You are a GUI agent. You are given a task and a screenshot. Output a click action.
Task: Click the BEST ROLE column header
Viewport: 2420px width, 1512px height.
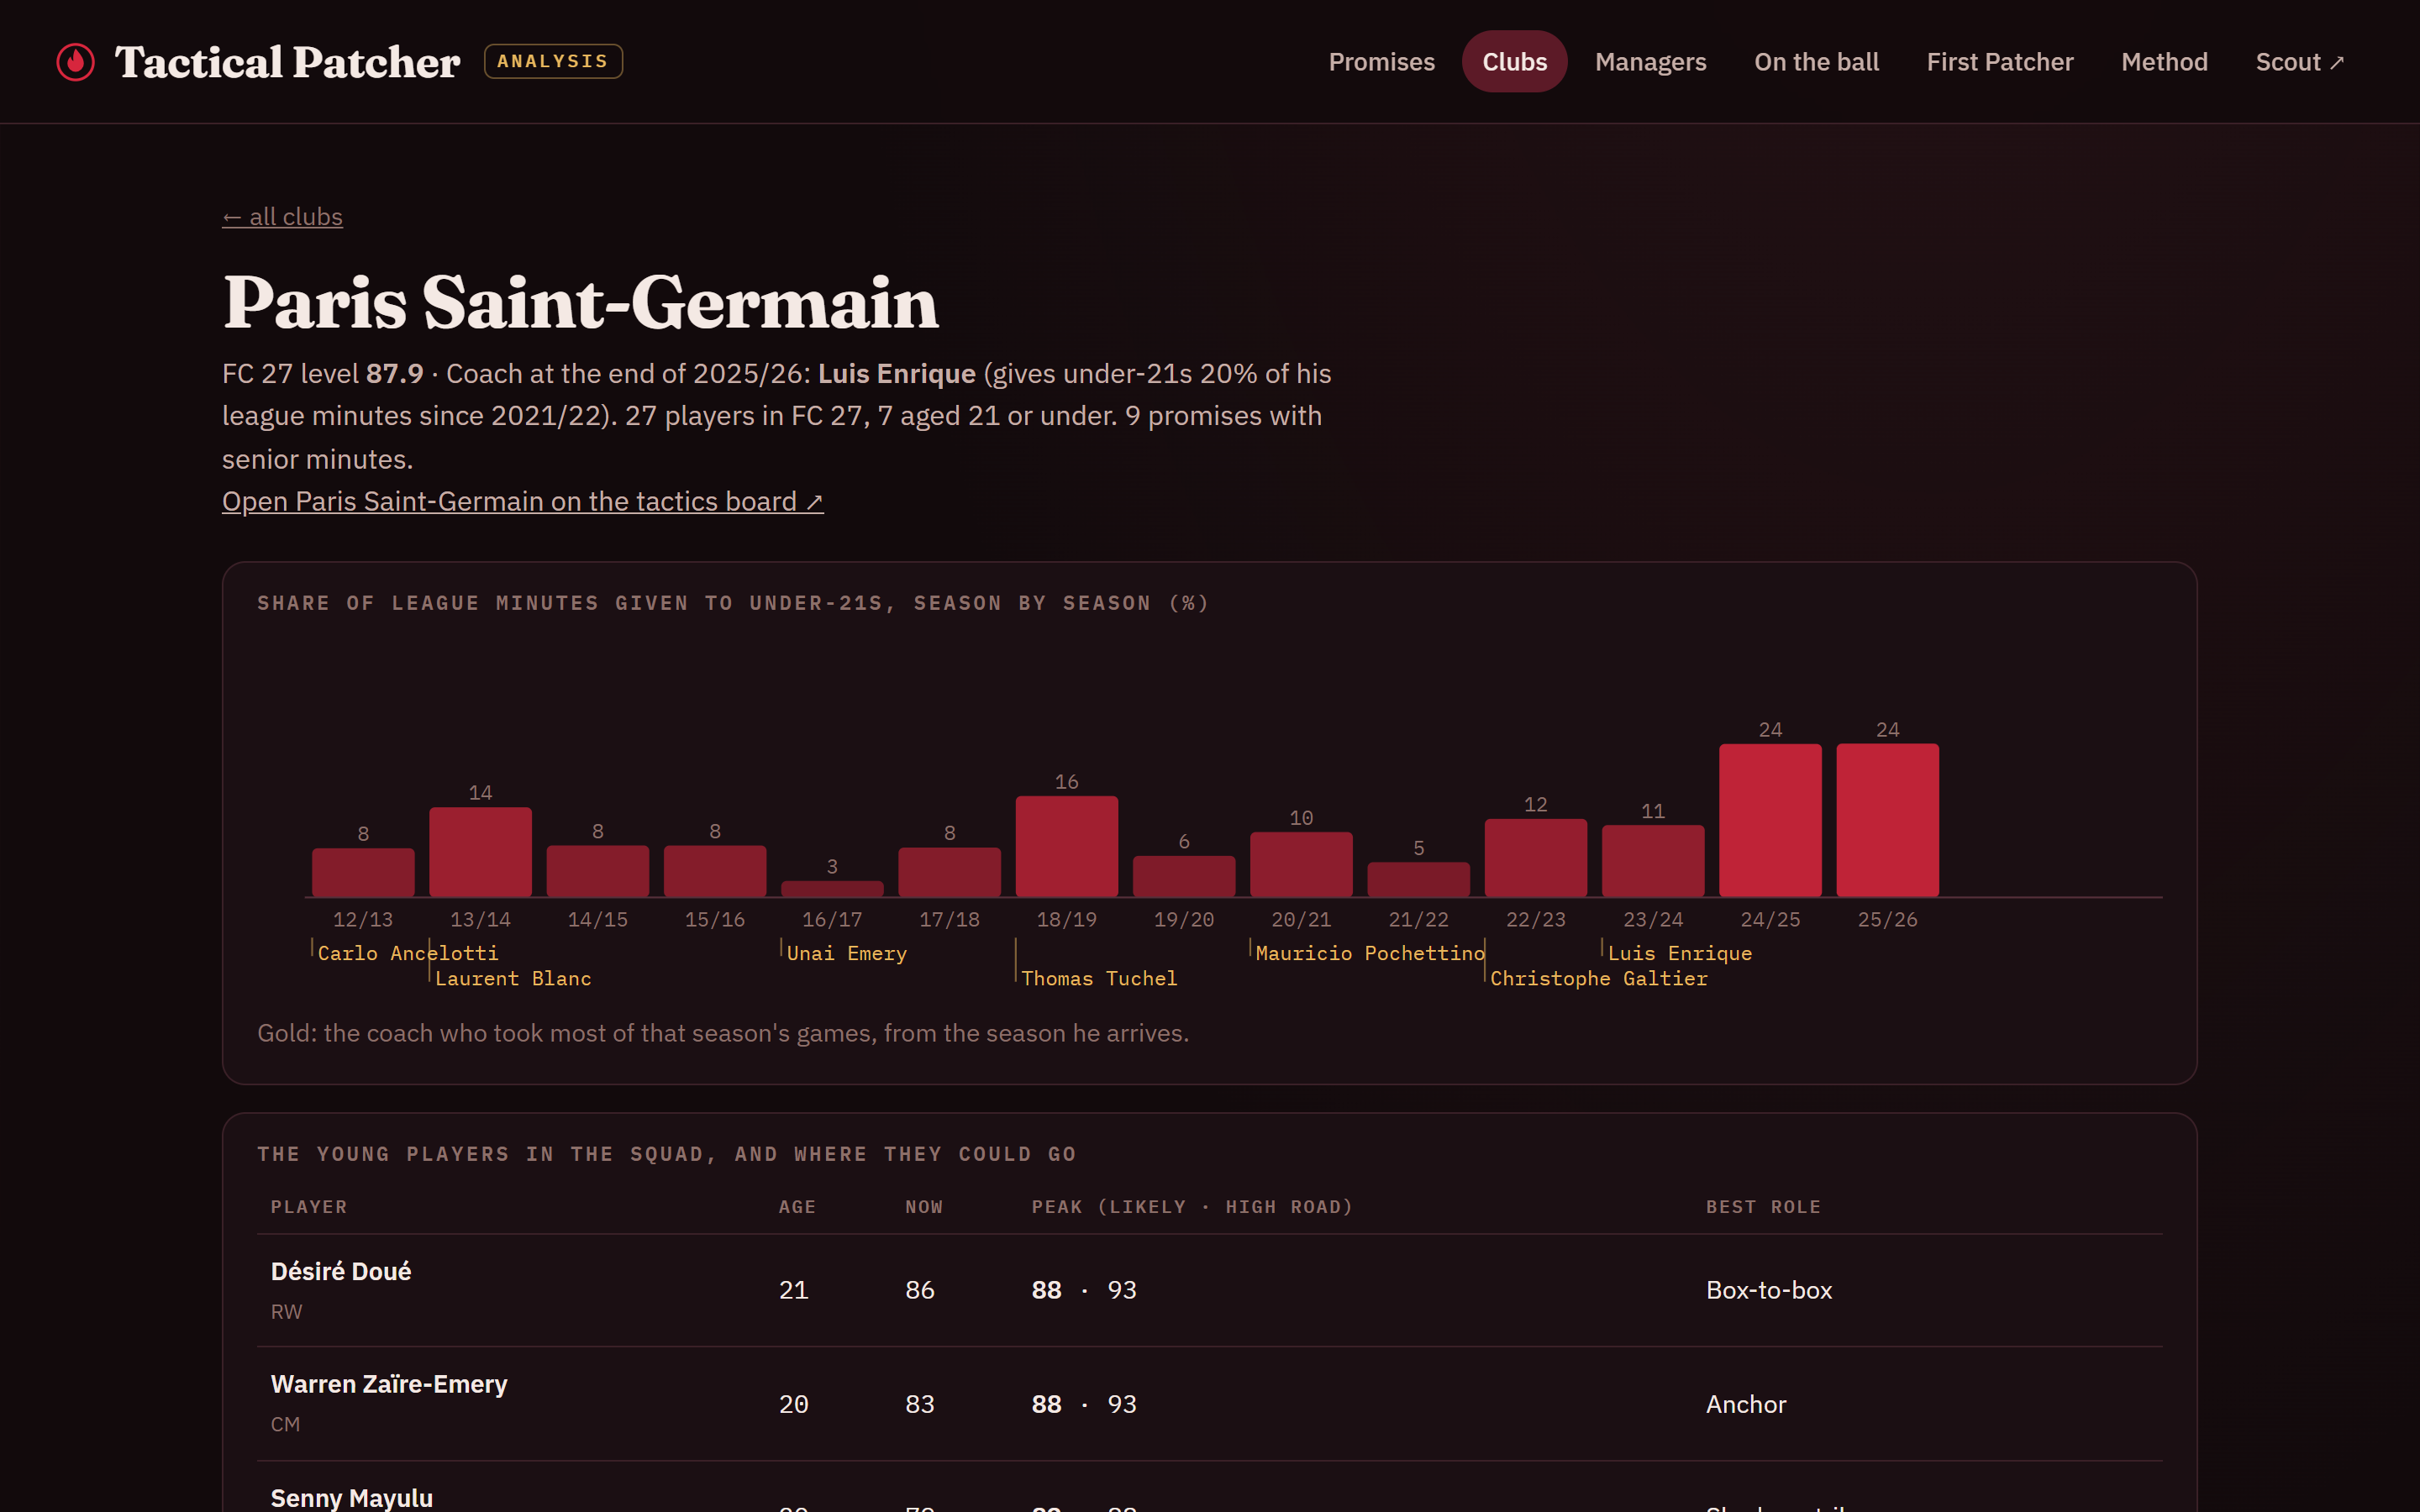pyautogui.click(x=1763, y=1207)
